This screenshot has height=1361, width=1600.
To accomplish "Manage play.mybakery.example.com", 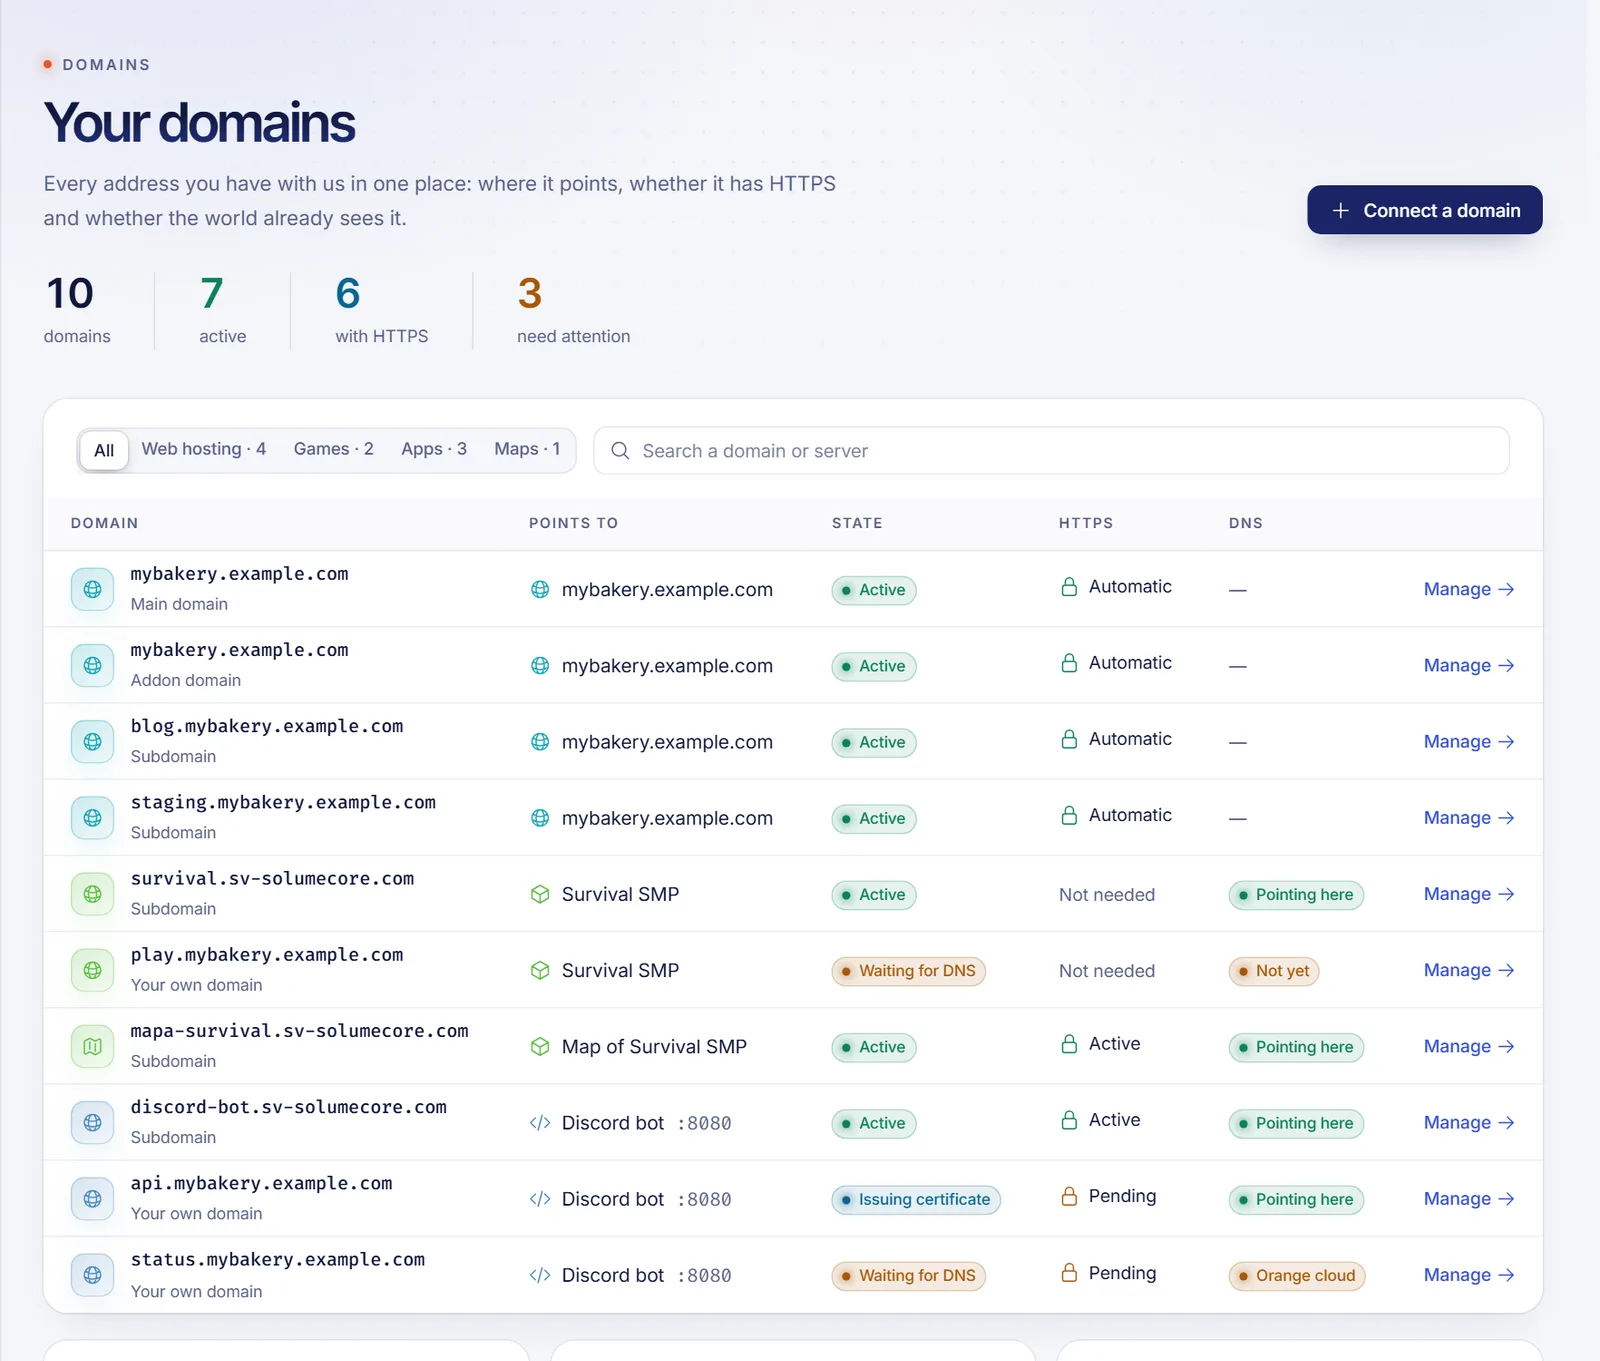I will click(1469, 970).
